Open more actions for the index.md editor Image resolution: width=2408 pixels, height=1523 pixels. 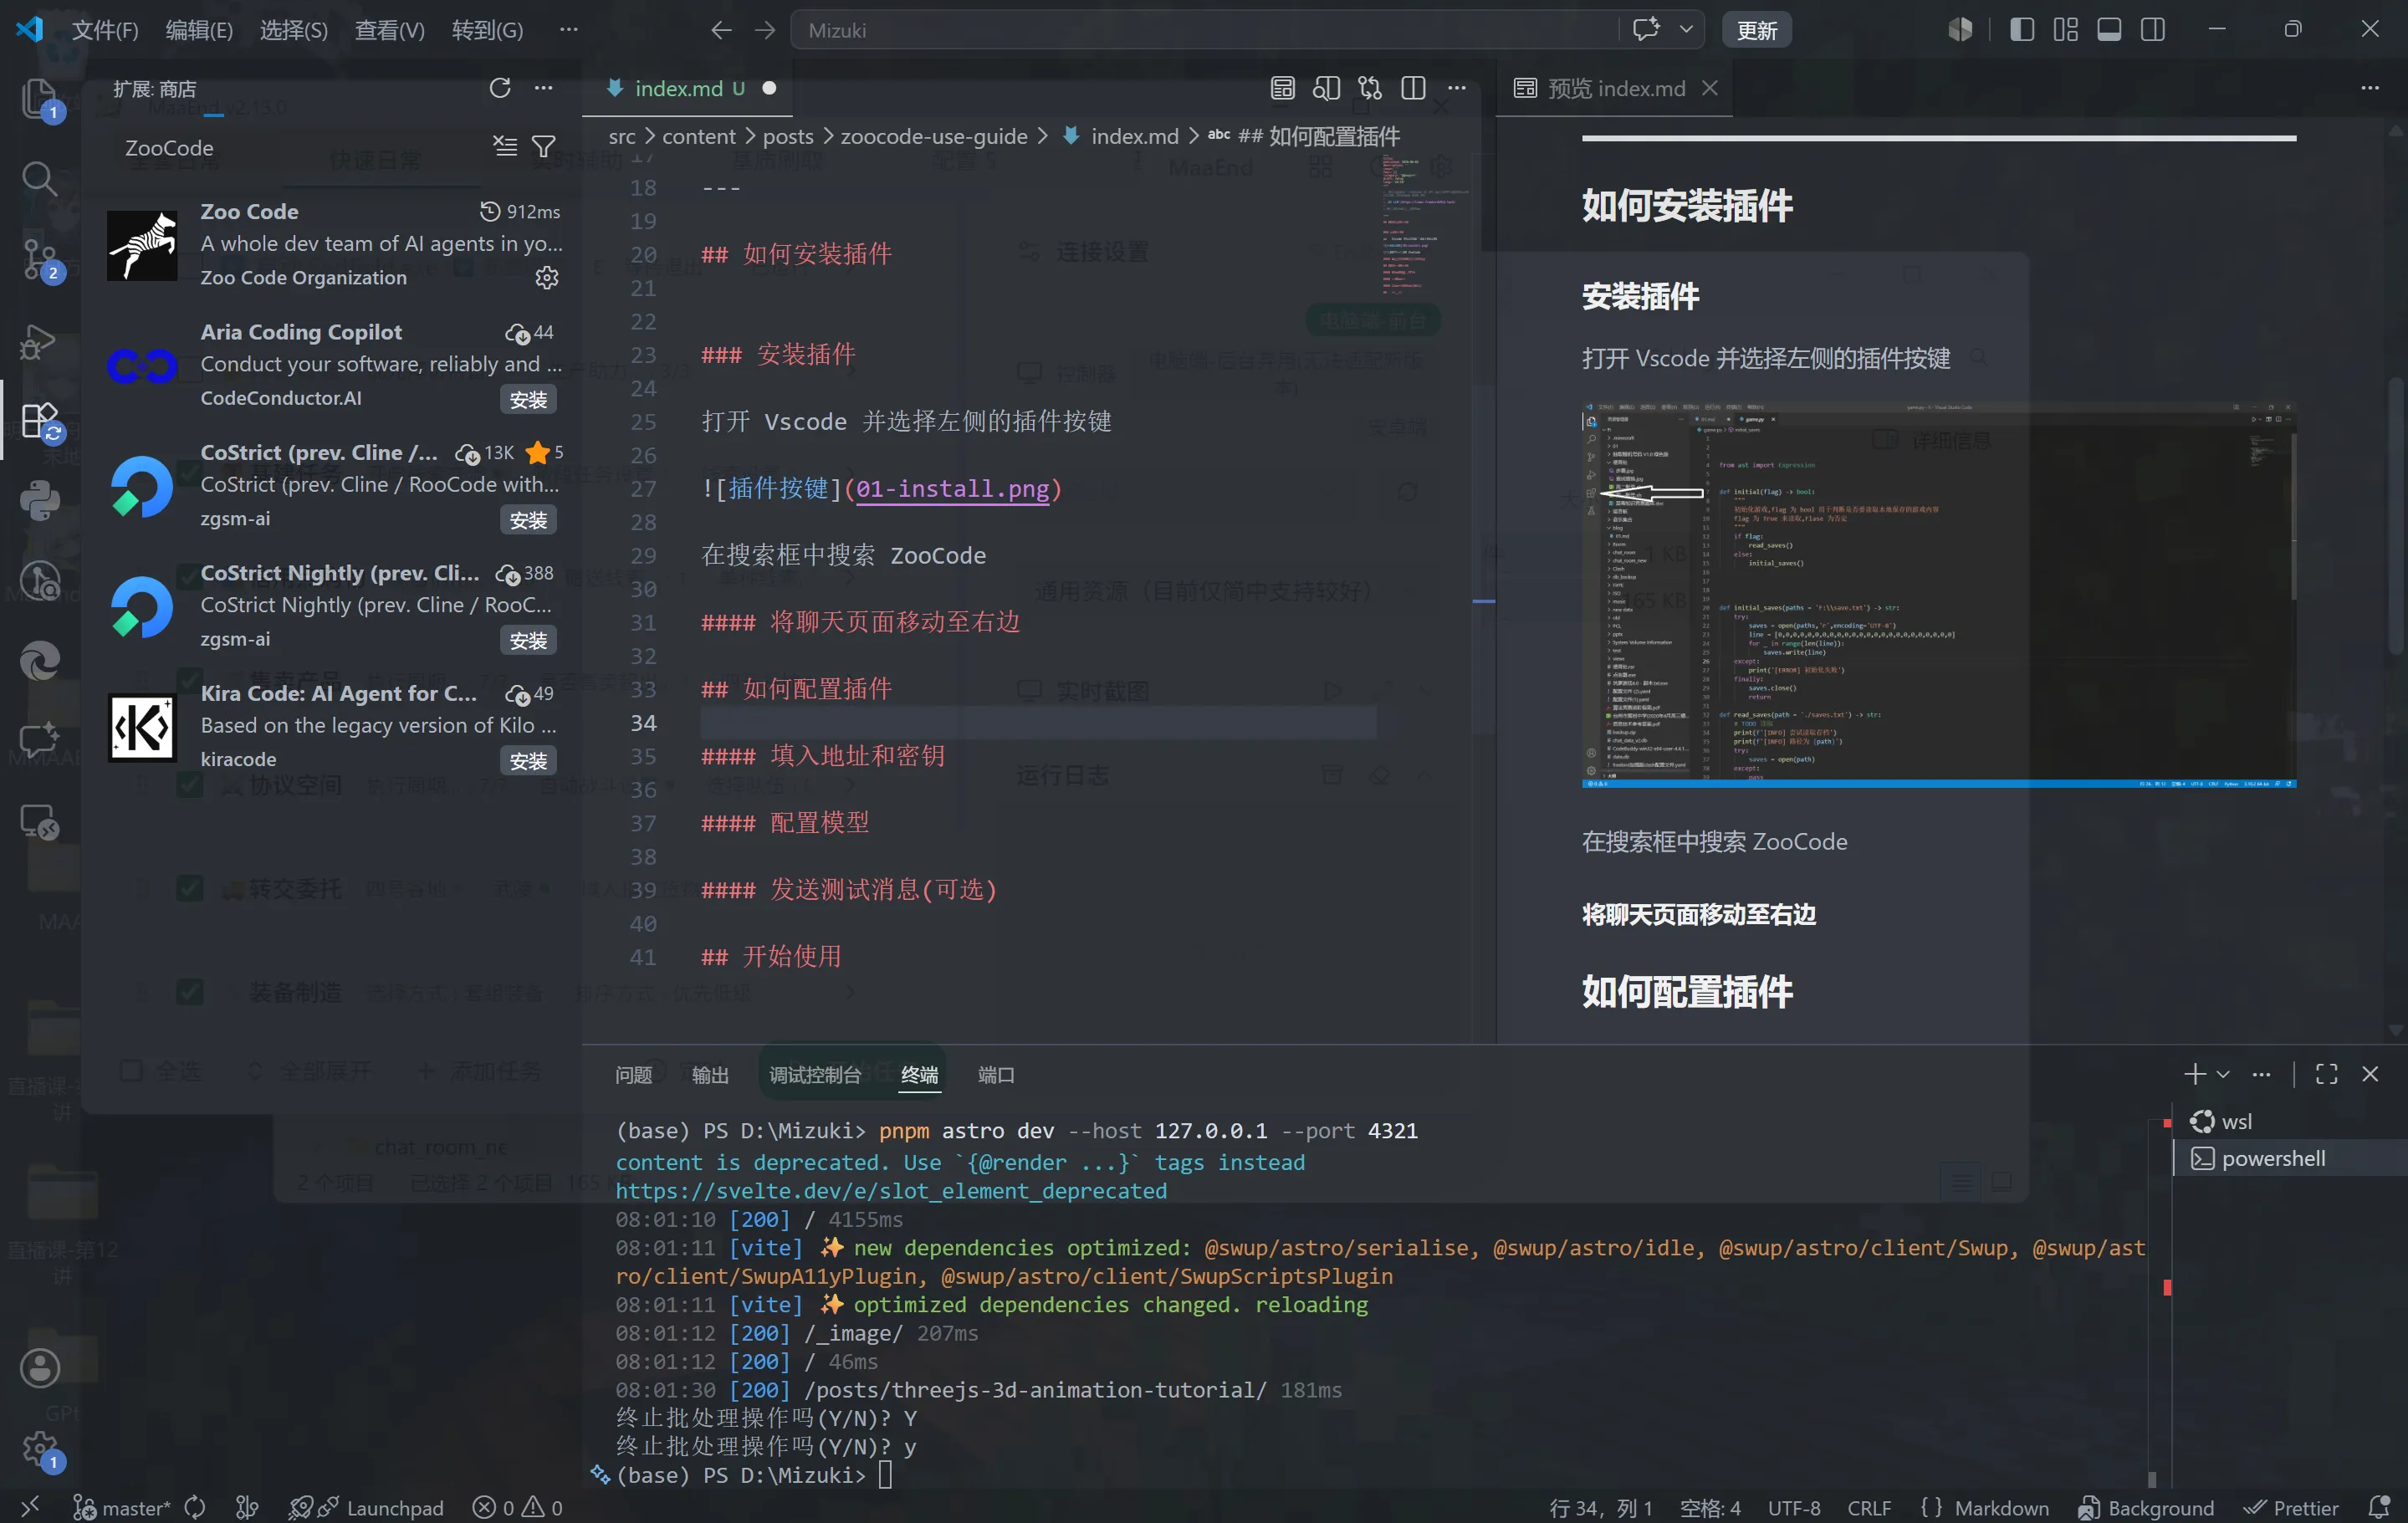[1457, 88]
